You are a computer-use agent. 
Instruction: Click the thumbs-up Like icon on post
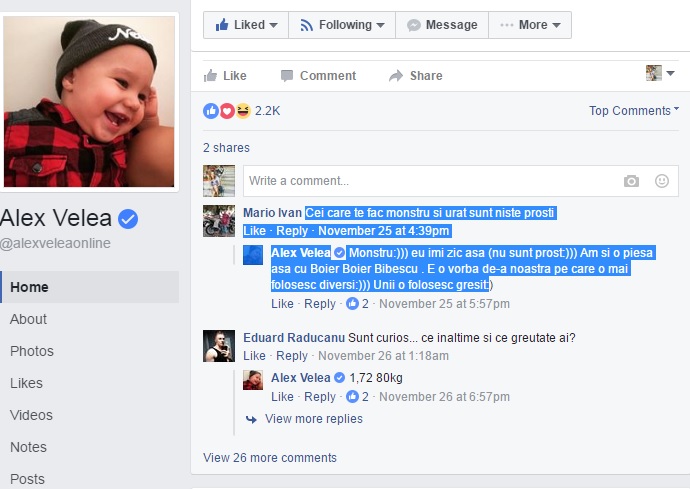coord(210,76)
